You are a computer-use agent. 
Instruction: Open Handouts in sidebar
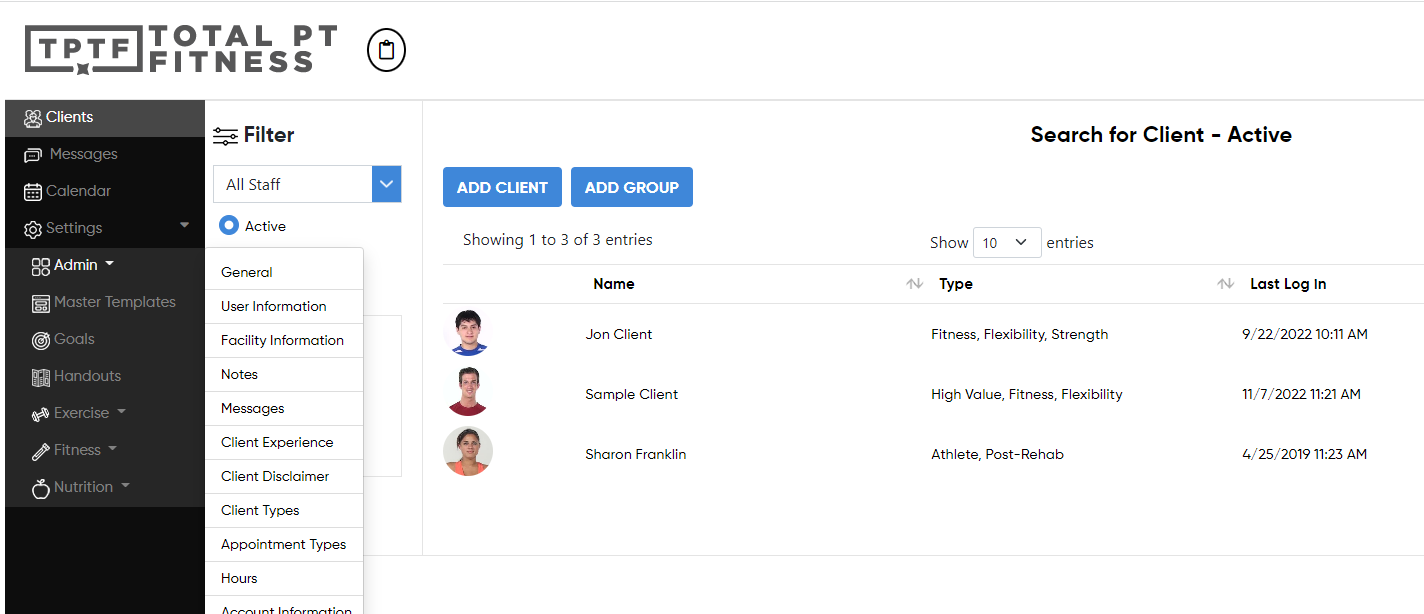tap(105, 377)
